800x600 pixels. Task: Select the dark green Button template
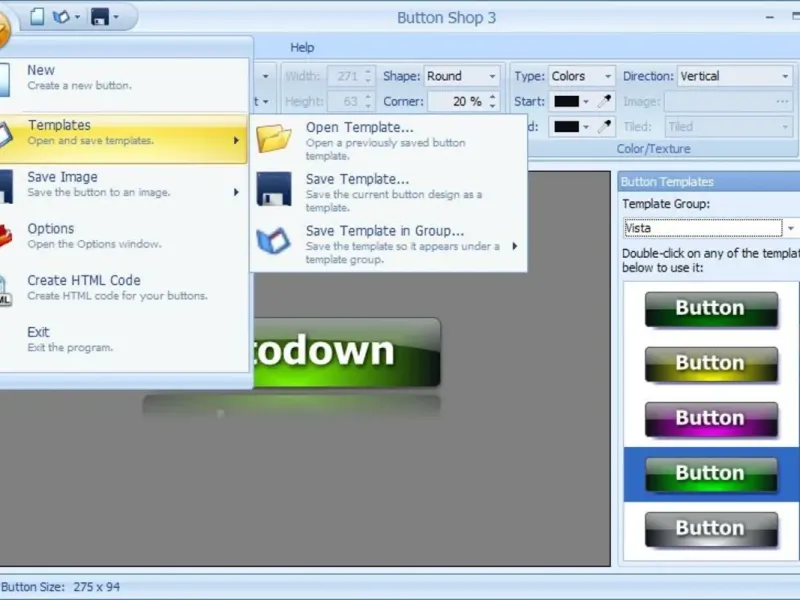click(711, 309)
